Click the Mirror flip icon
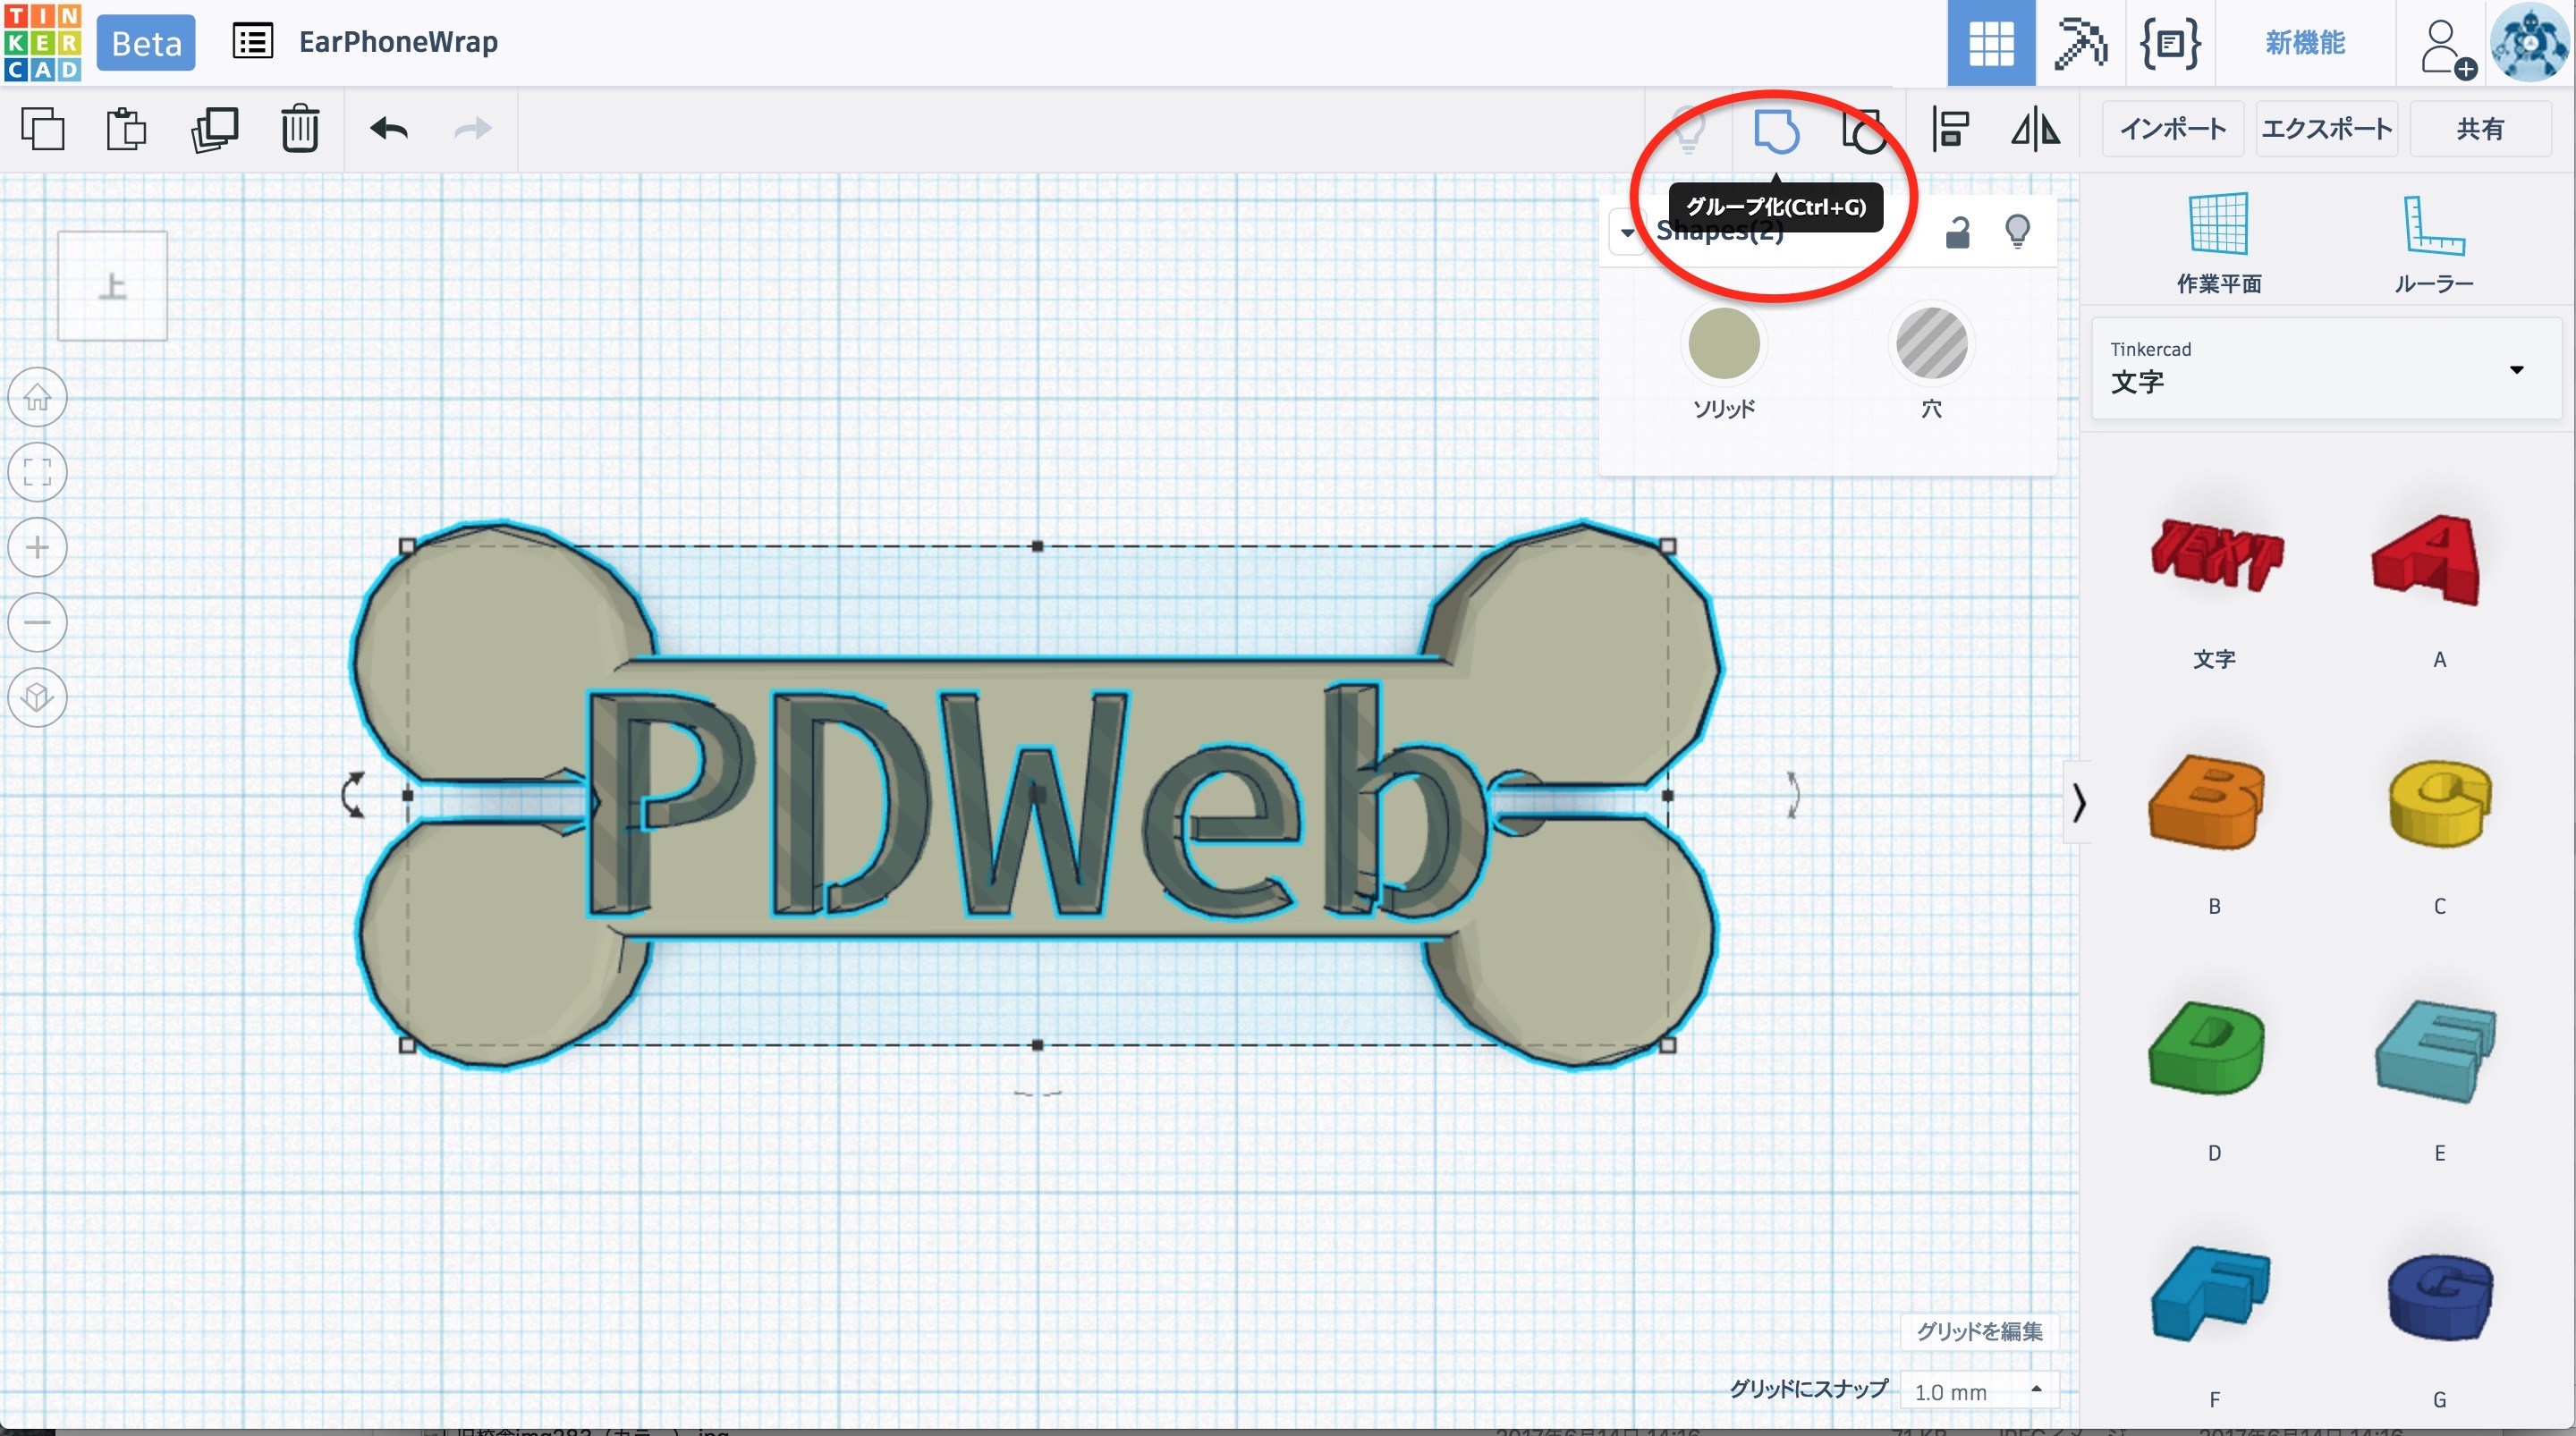Viewport: 2576px width, 1436px height. pos(2035,129)
